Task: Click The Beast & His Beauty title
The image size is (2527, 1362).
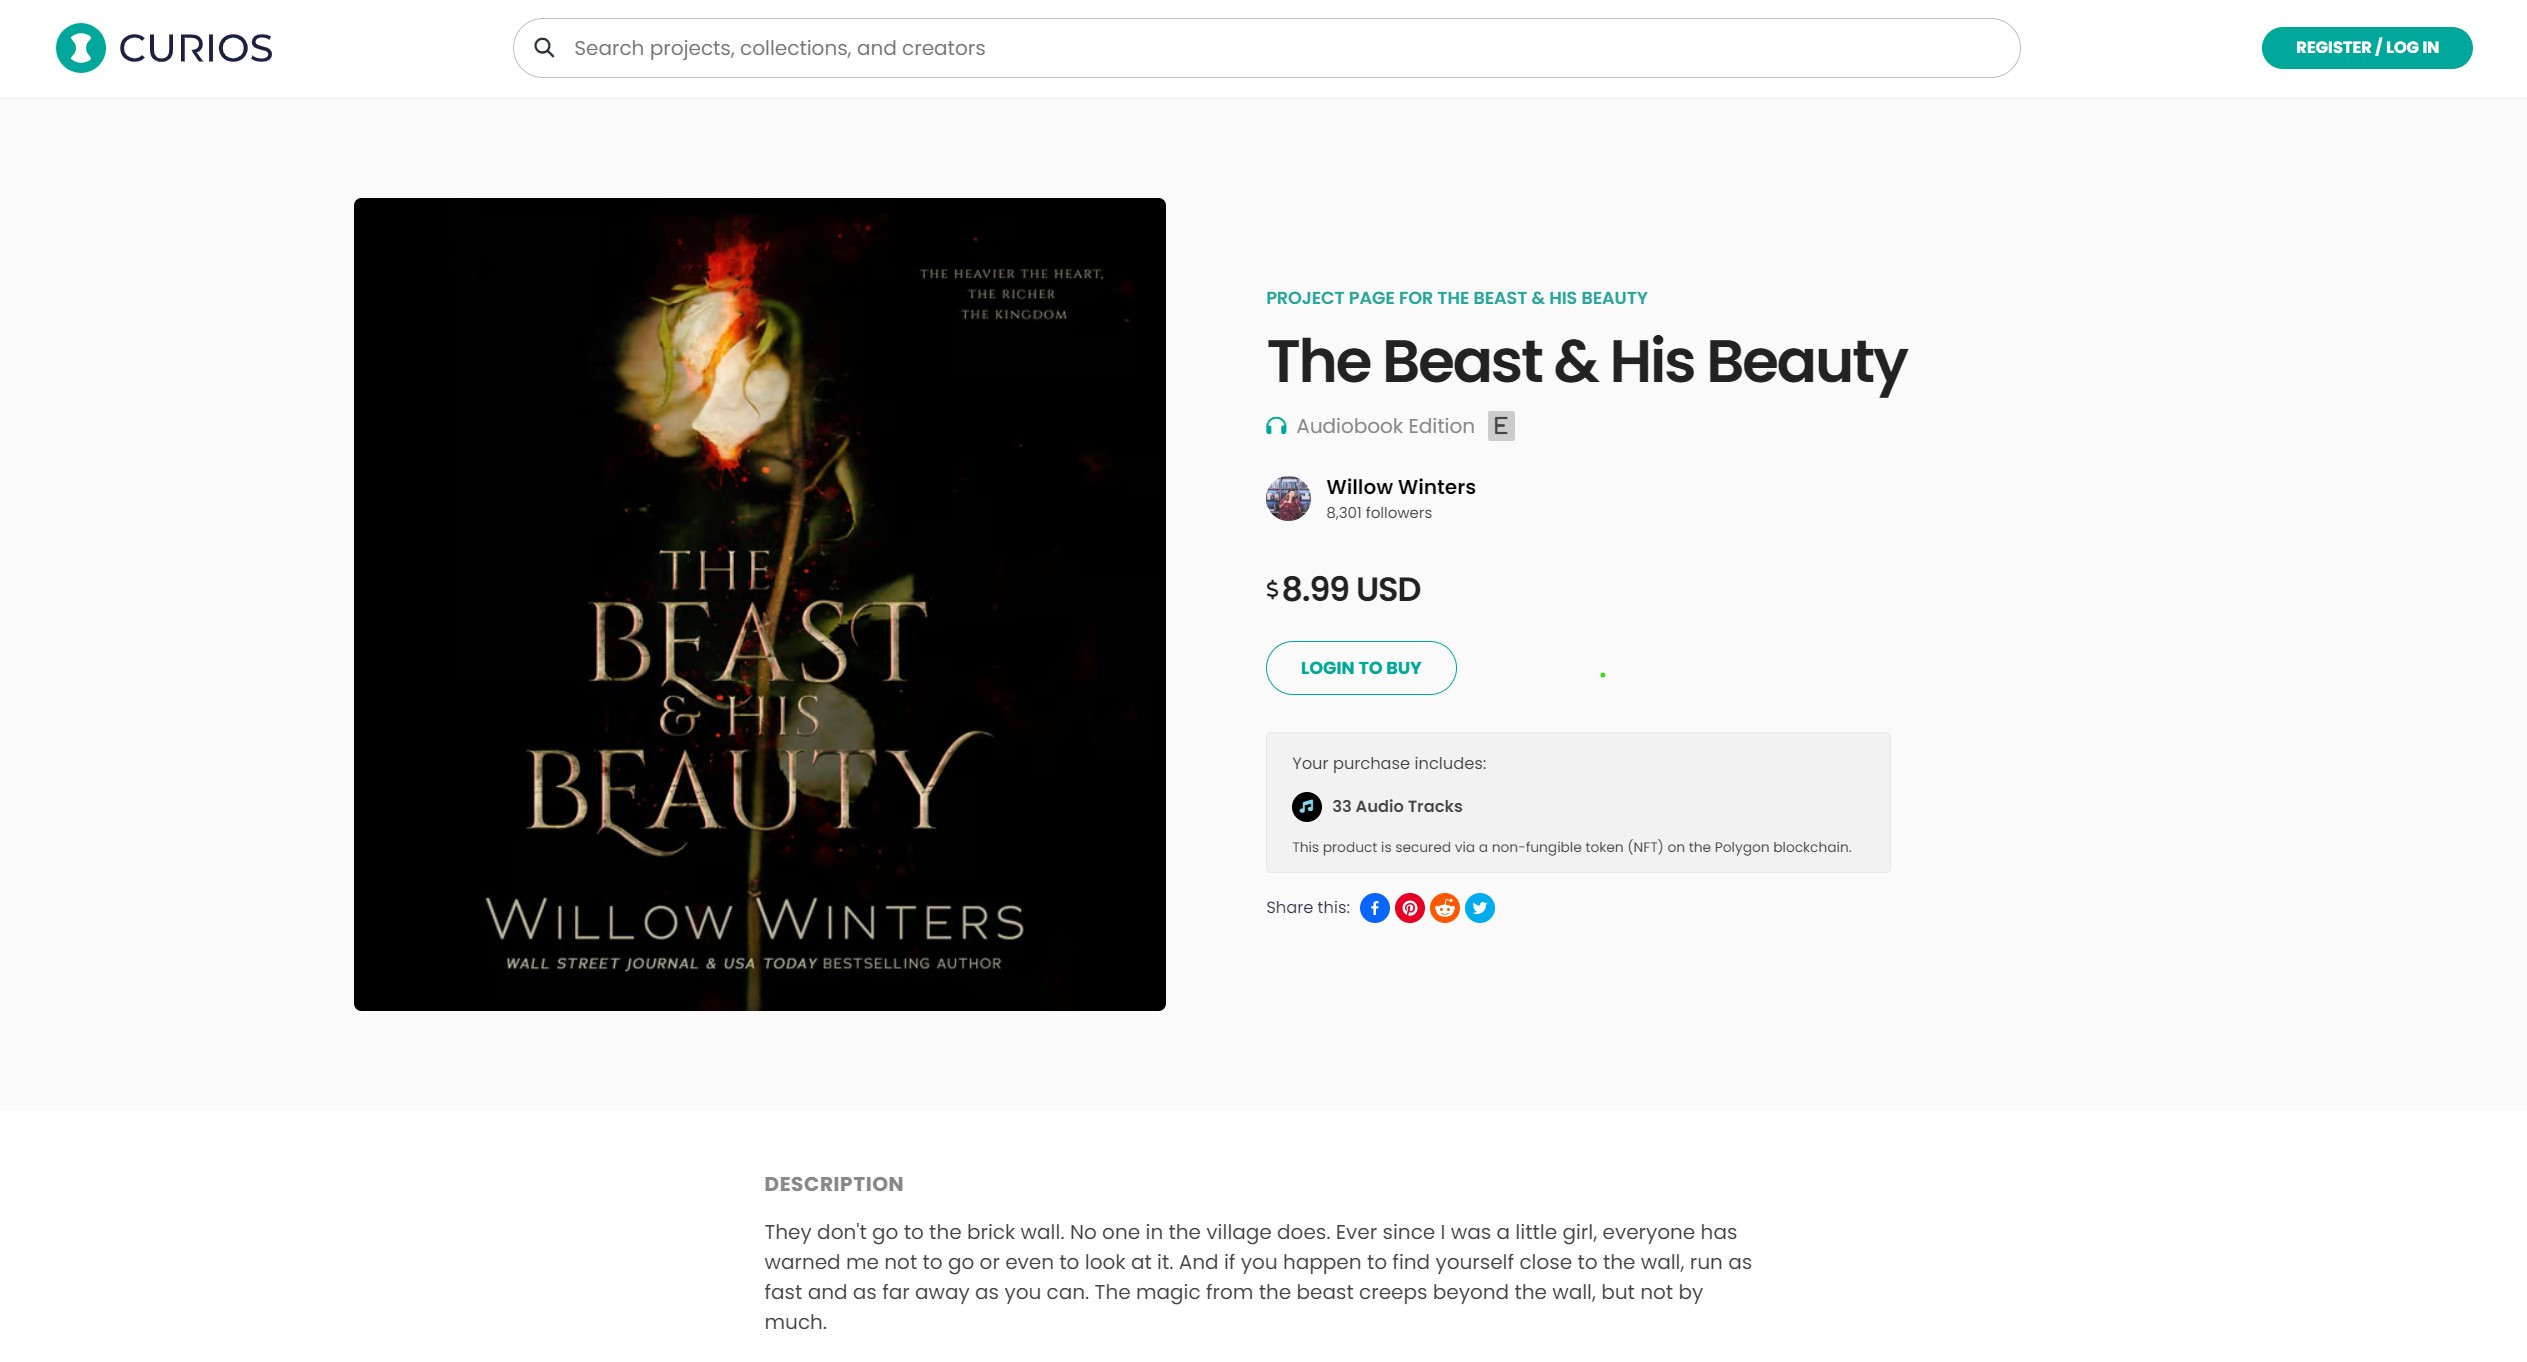Action: click(1587, 361)
